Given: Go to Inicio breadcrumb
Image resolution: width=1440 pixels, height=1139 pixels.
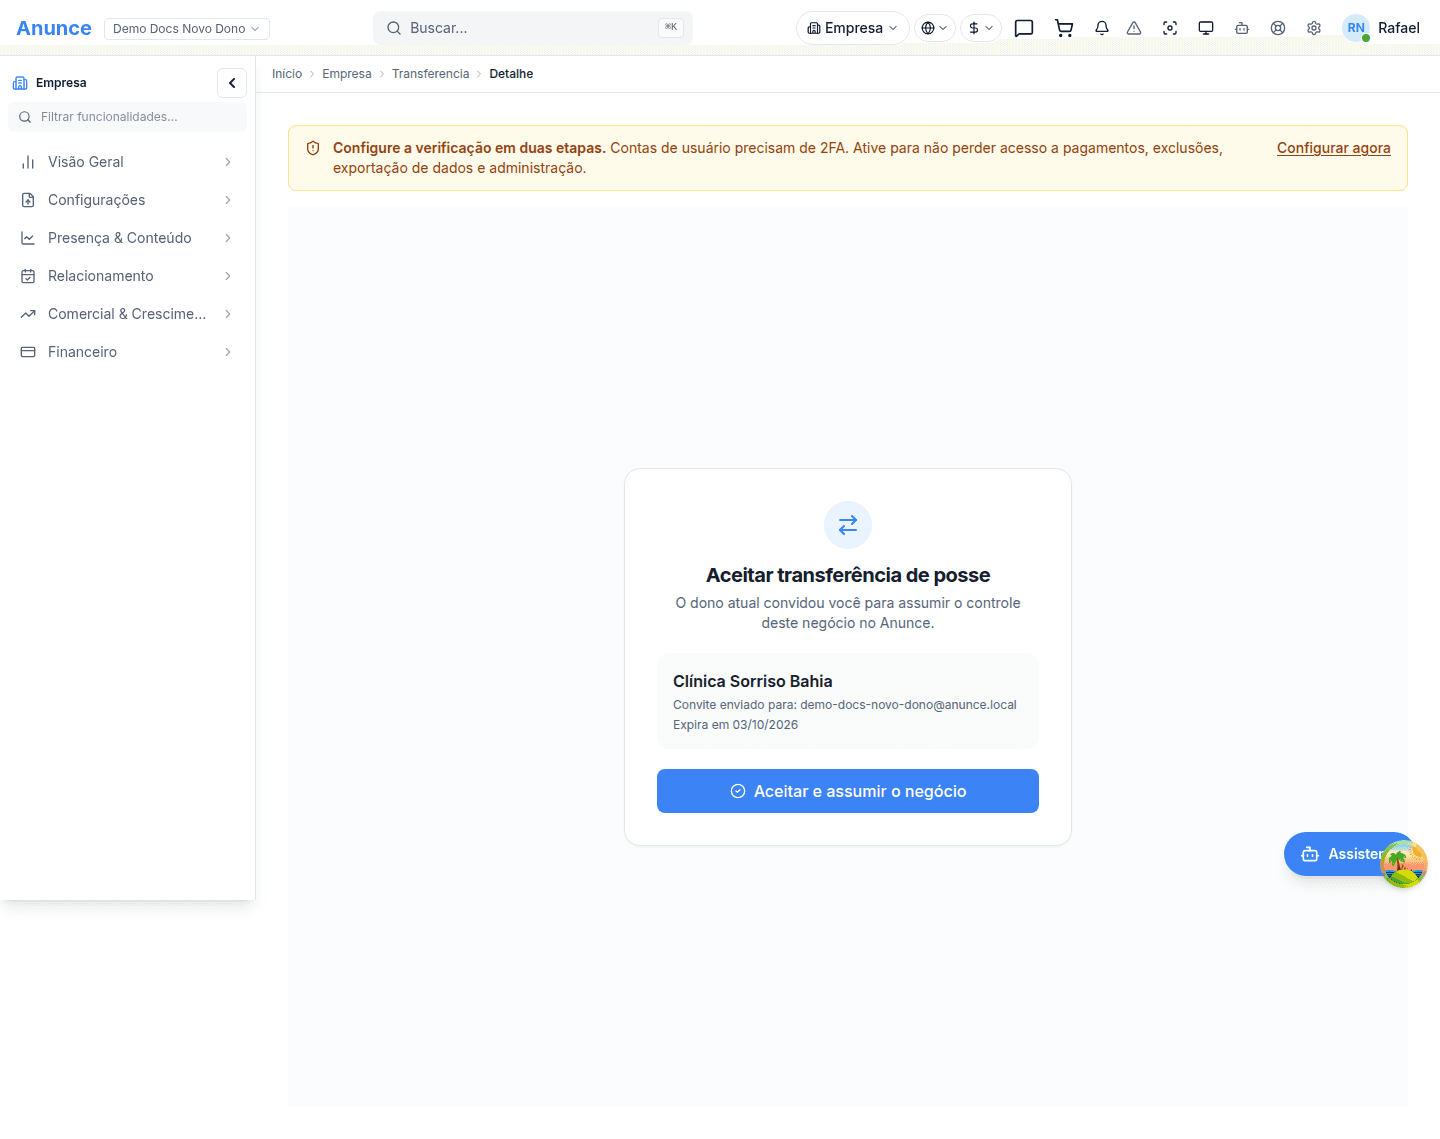Looking at the screenshot, I should pos(287,74).
